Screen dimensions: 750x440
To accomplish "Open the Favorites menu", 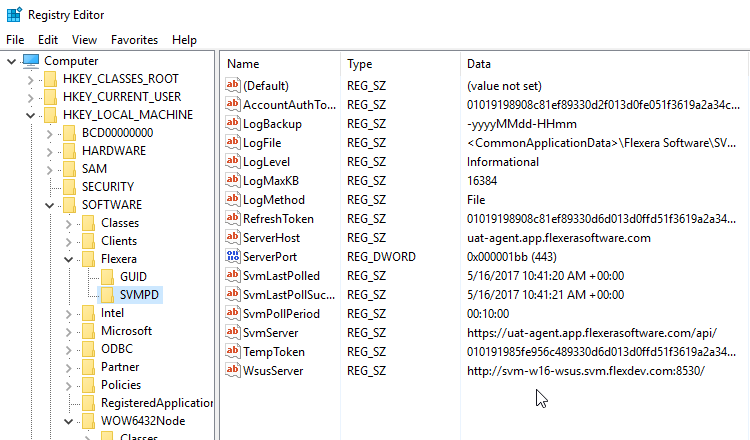I will click(x=134, y=40).
